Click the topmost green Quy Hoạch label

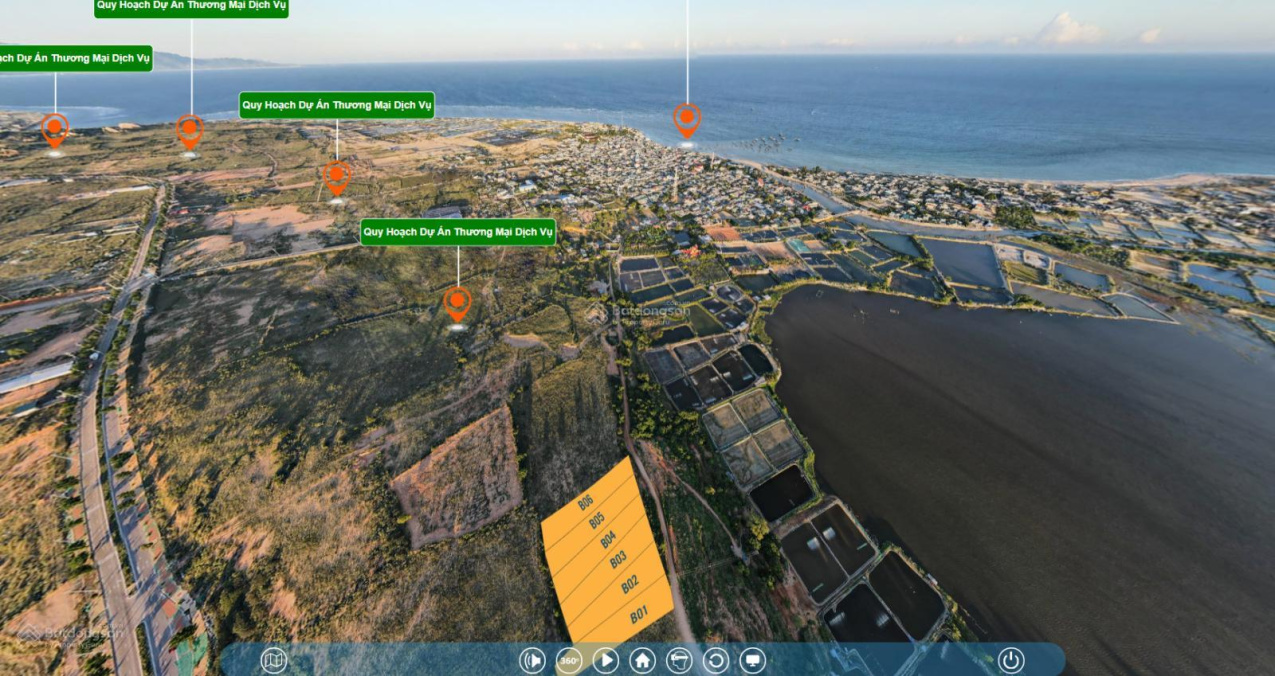(x=191, y=7)
